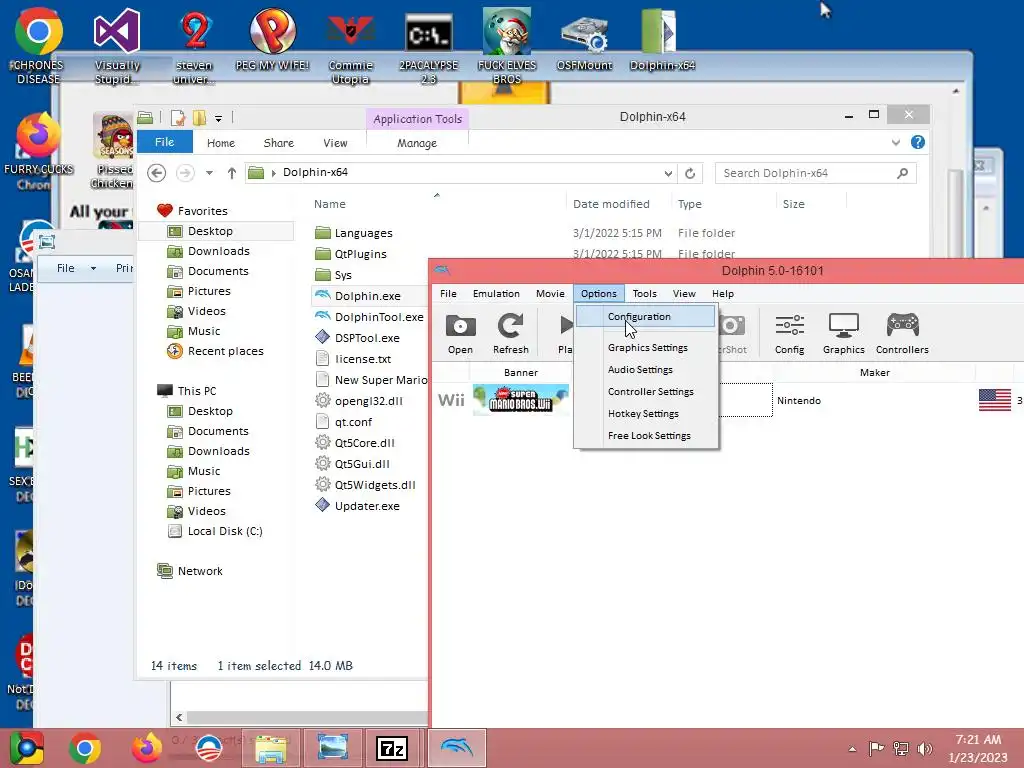1024x768 pixels.
Task: Choose Audio Settings from Options menu
Action: (x=646, y=370)
